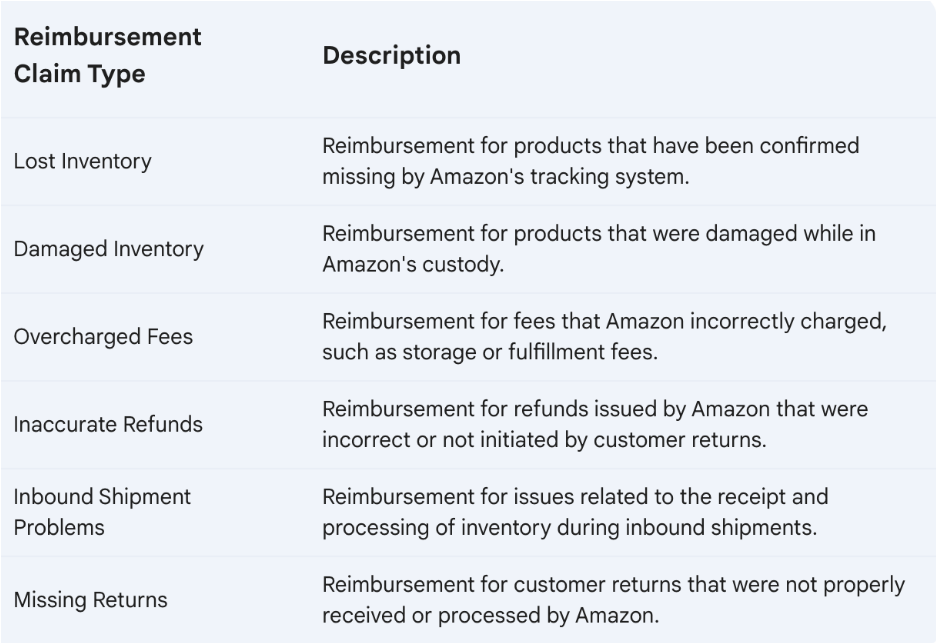
Task: Click the Description column header
Action: 392,56
